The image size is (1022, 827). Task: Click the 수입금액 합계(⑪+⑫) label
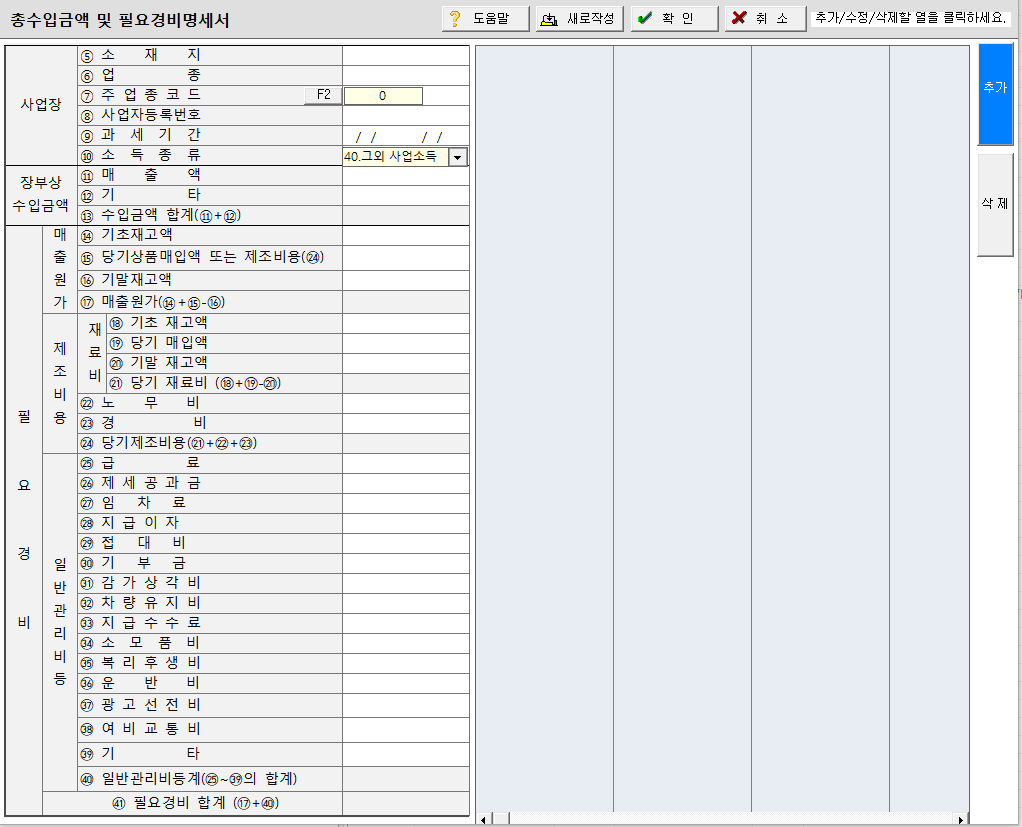161,215
